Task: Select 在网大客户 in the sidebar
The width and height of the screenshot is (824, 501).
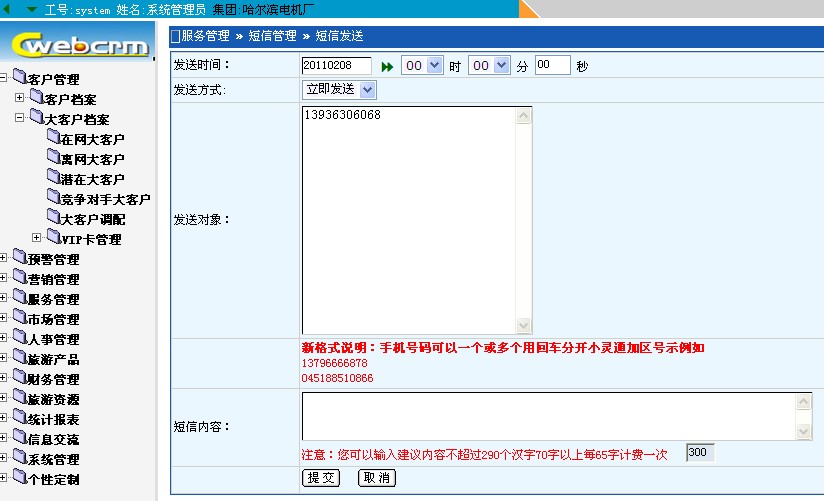Action: pos(92,139)
